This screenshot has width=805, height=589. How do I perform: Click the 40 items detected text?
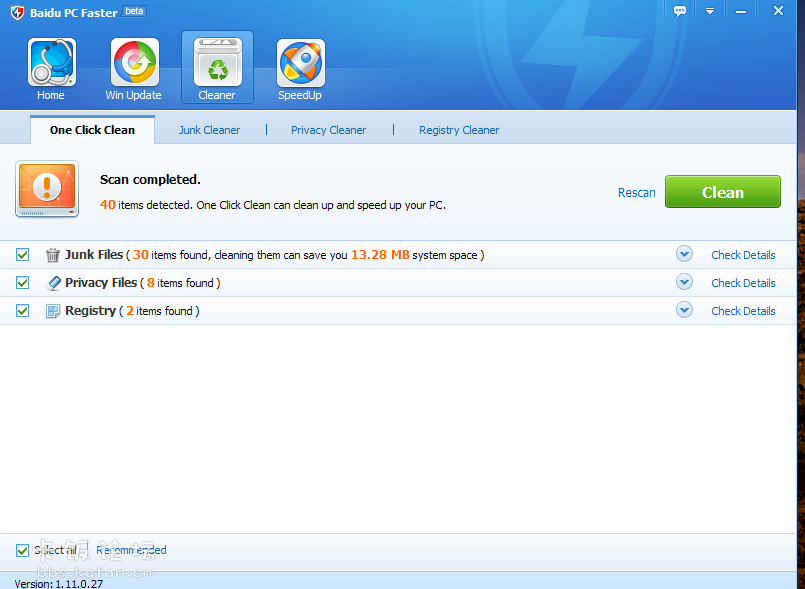(x=273, y=205)
